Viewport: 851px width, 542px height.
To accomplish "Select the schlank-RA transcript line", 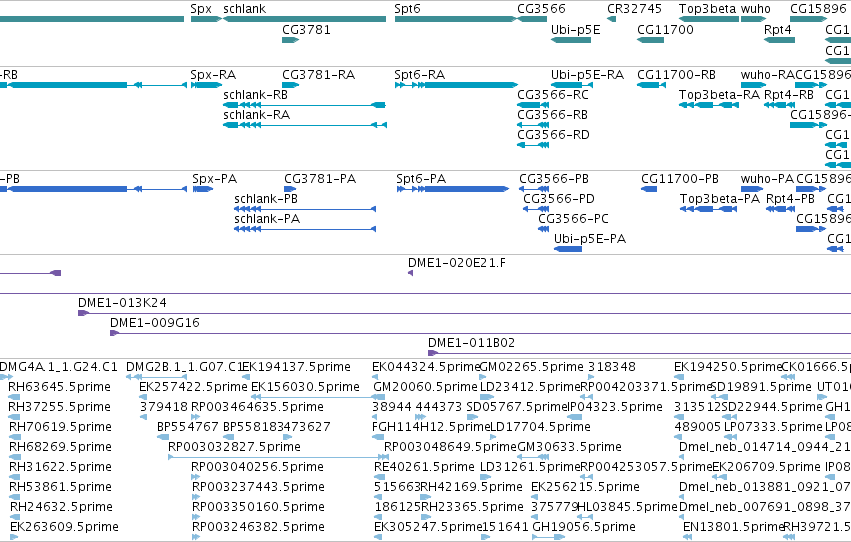I will pyautogui.click(x=305, y=125).
